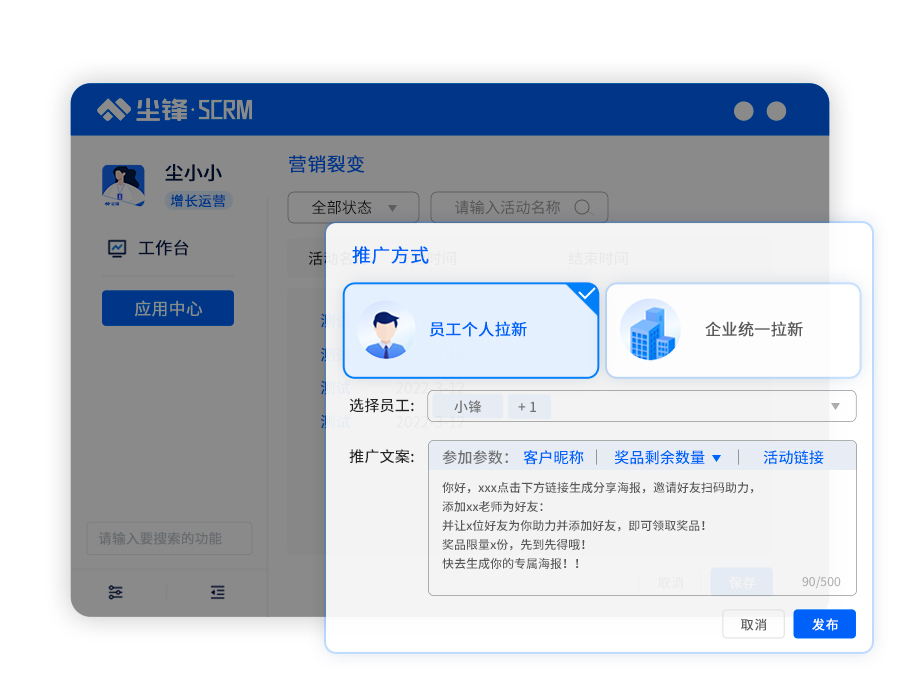Image resolution: width=900 pixels, height=700 pixels.
Task: Click the 营销裂变 page title
Action: 326,164
